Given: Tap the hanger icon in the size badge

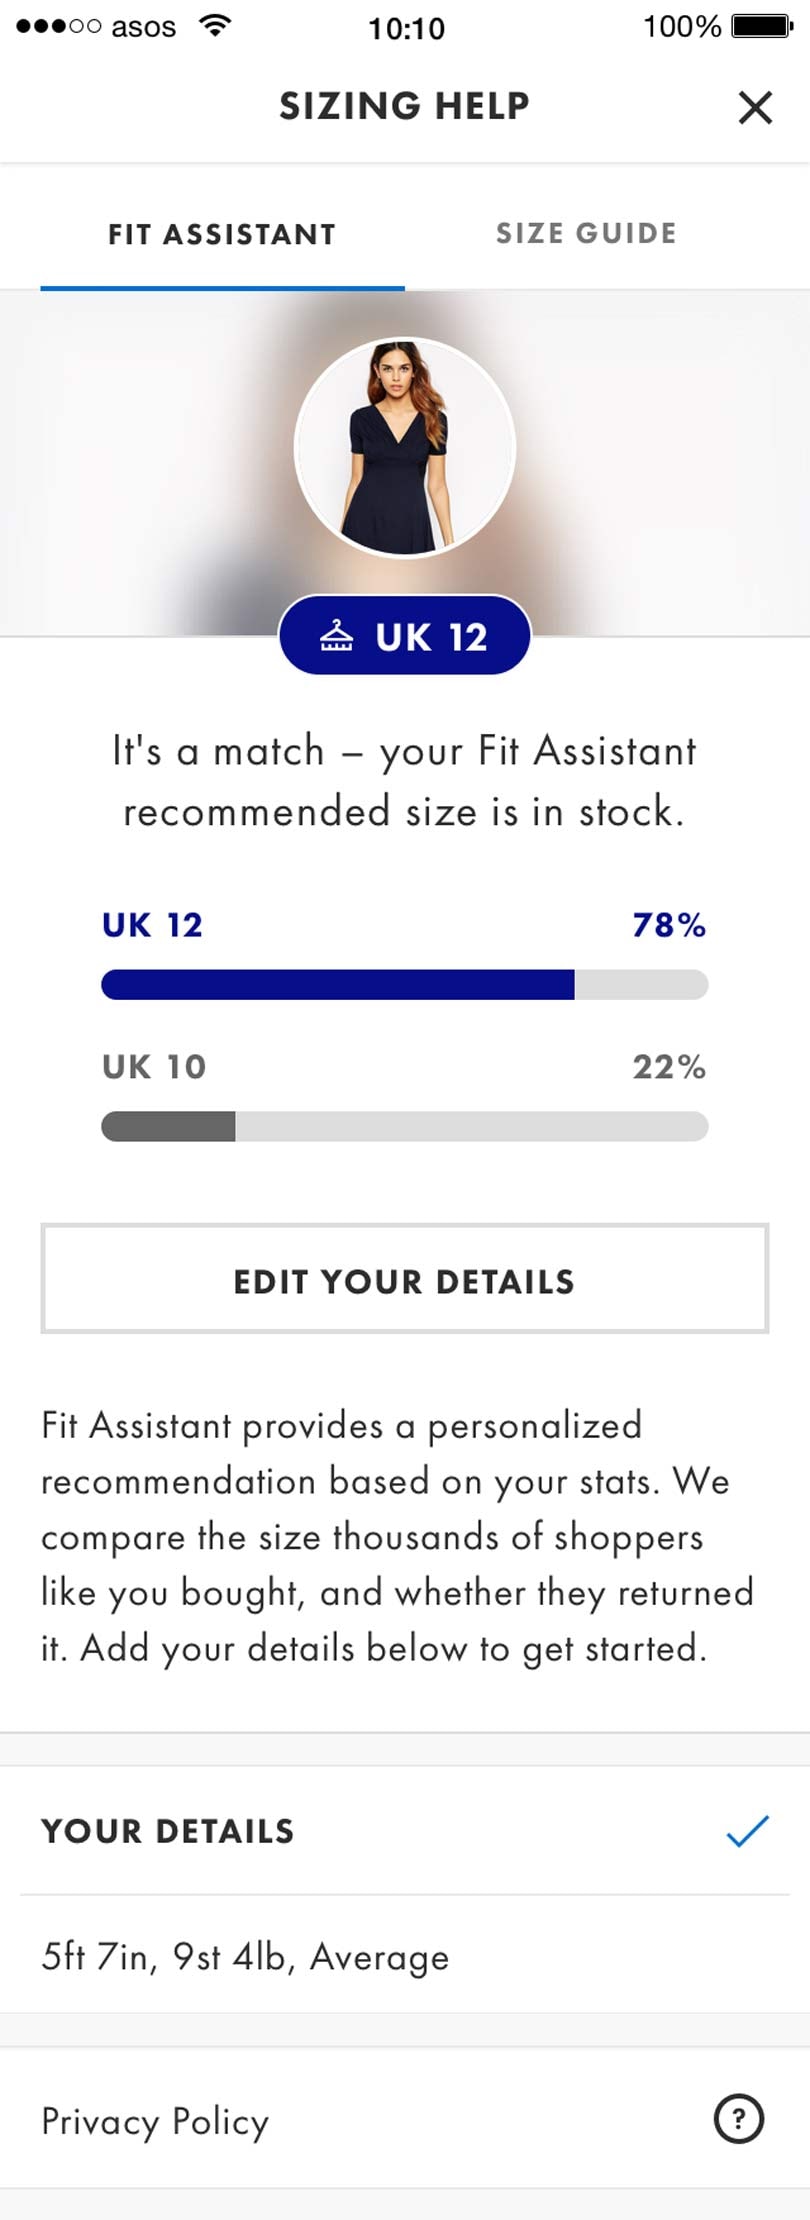Looking at the screenshot, I should pyautogui.click(x=336, y=636).
